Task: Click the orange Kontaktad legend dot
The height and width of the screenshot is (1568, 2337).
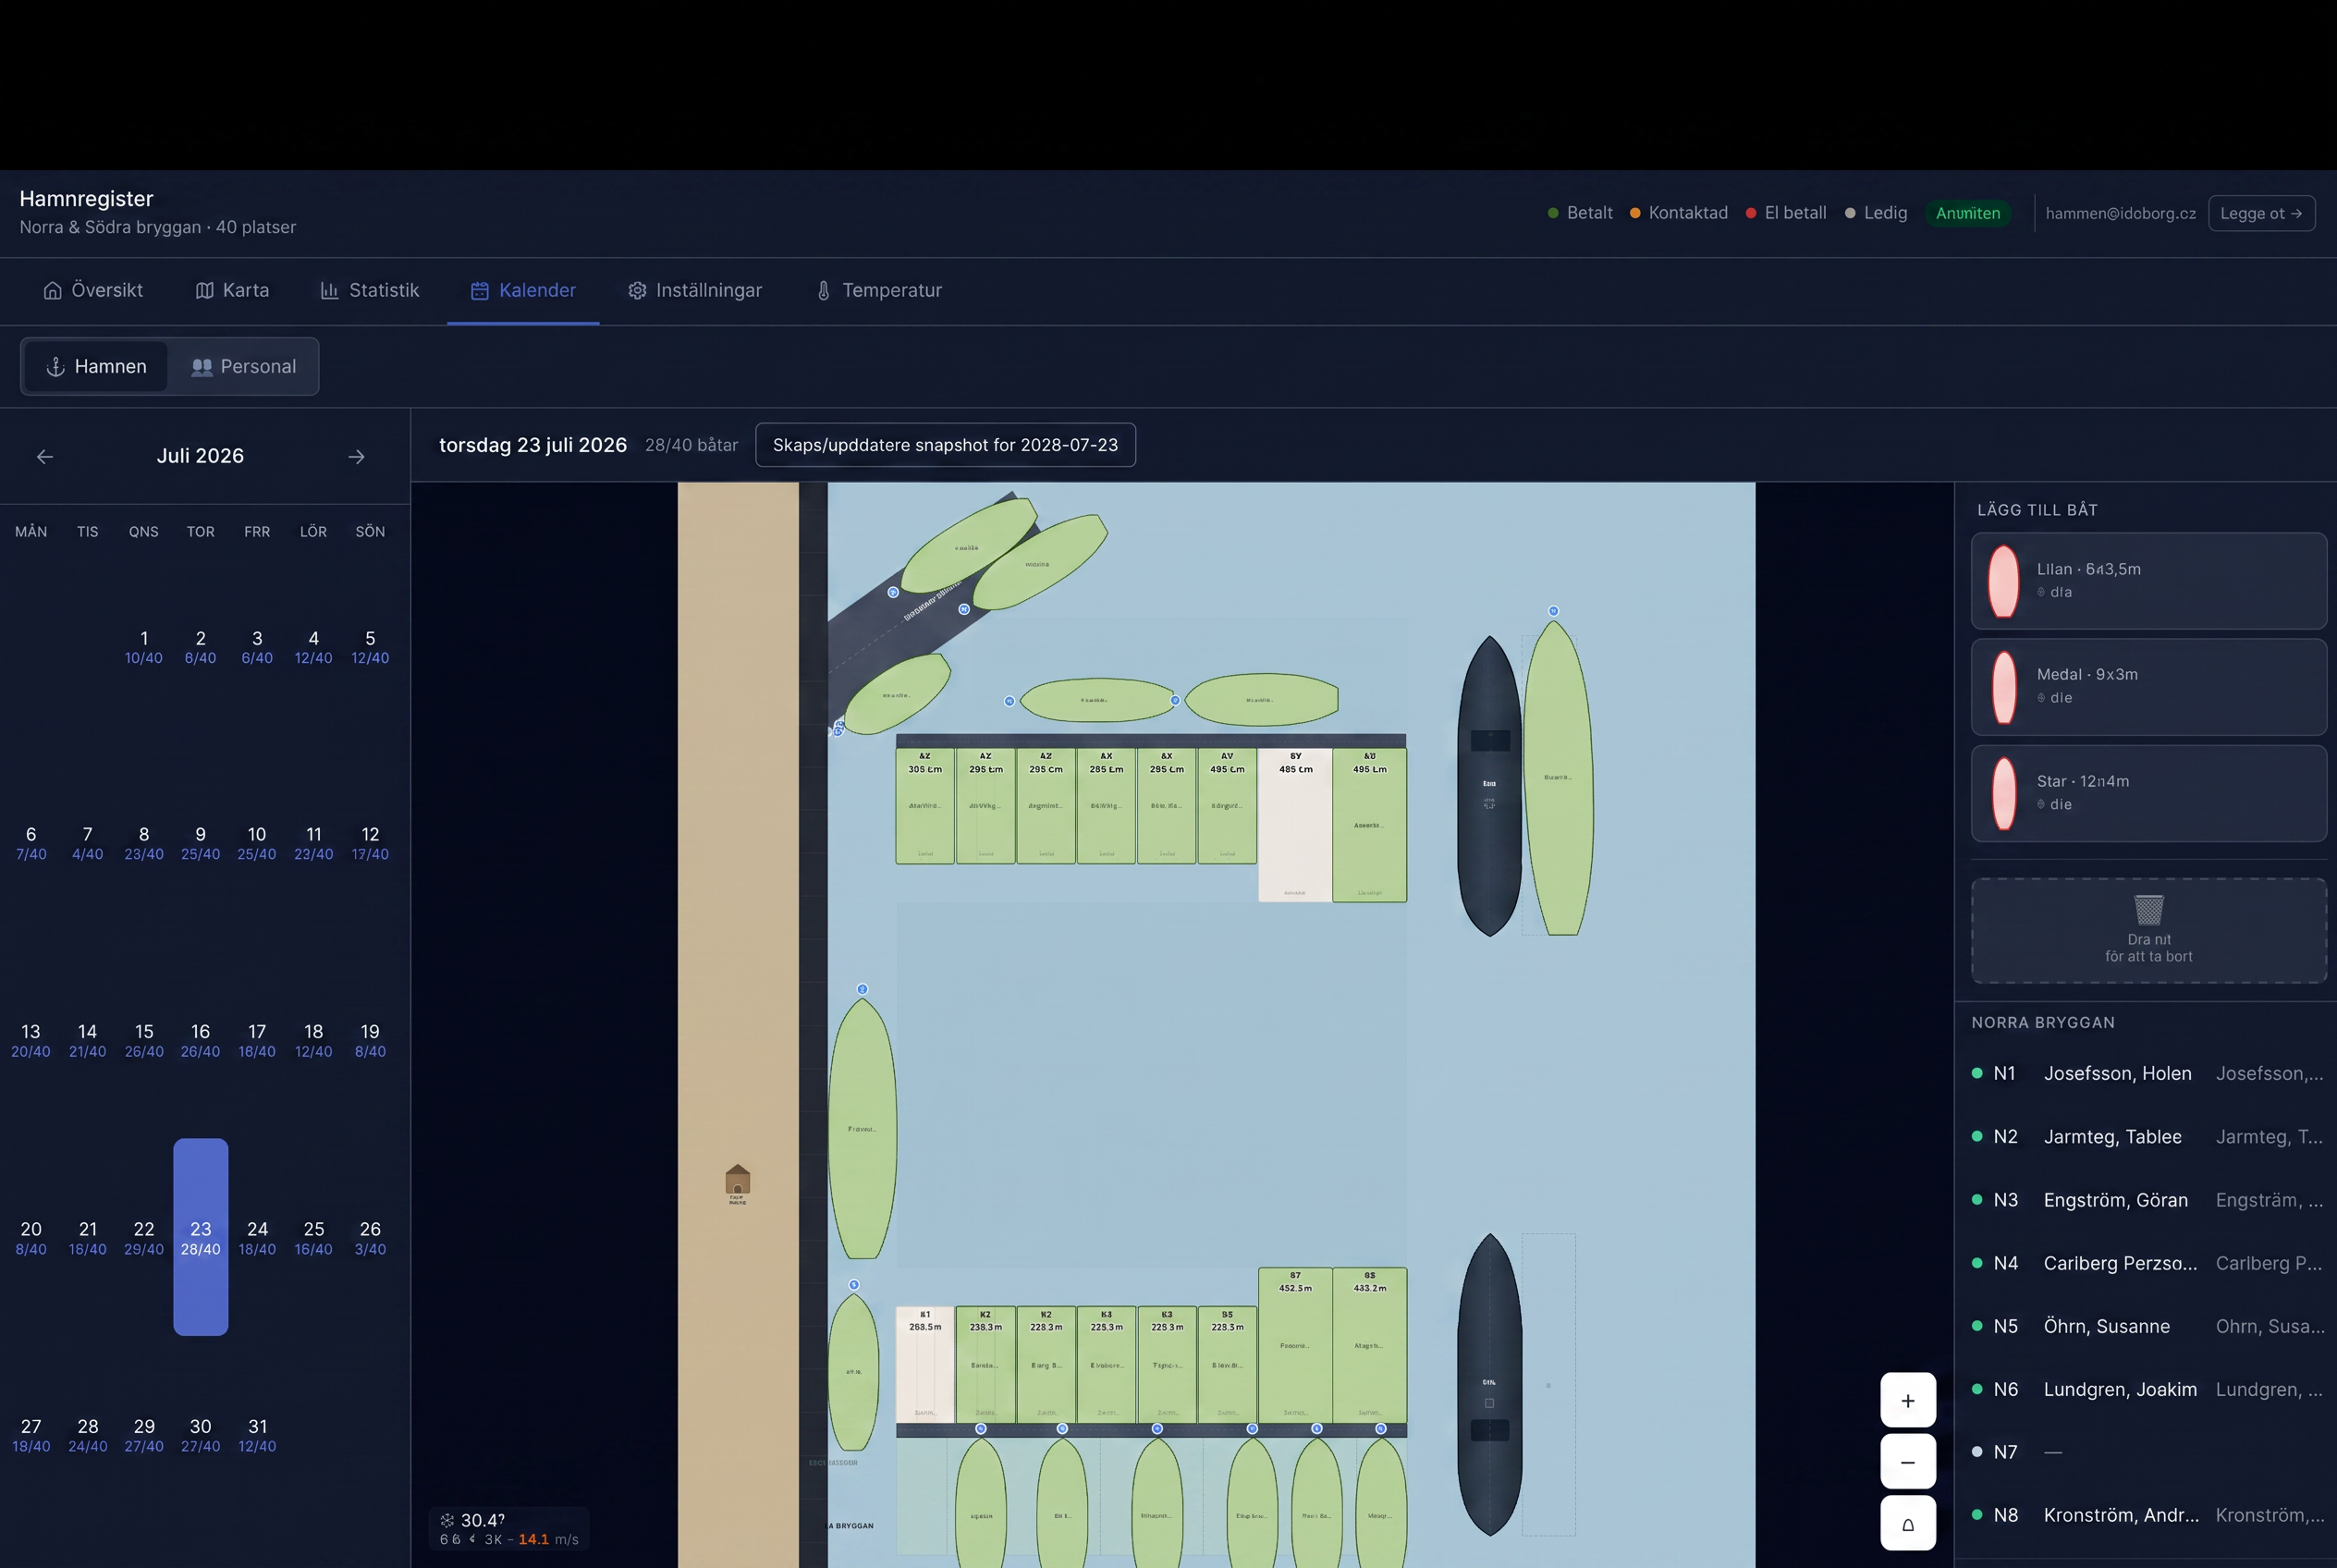Action: pyautogui.click(x=1635, y=213)
